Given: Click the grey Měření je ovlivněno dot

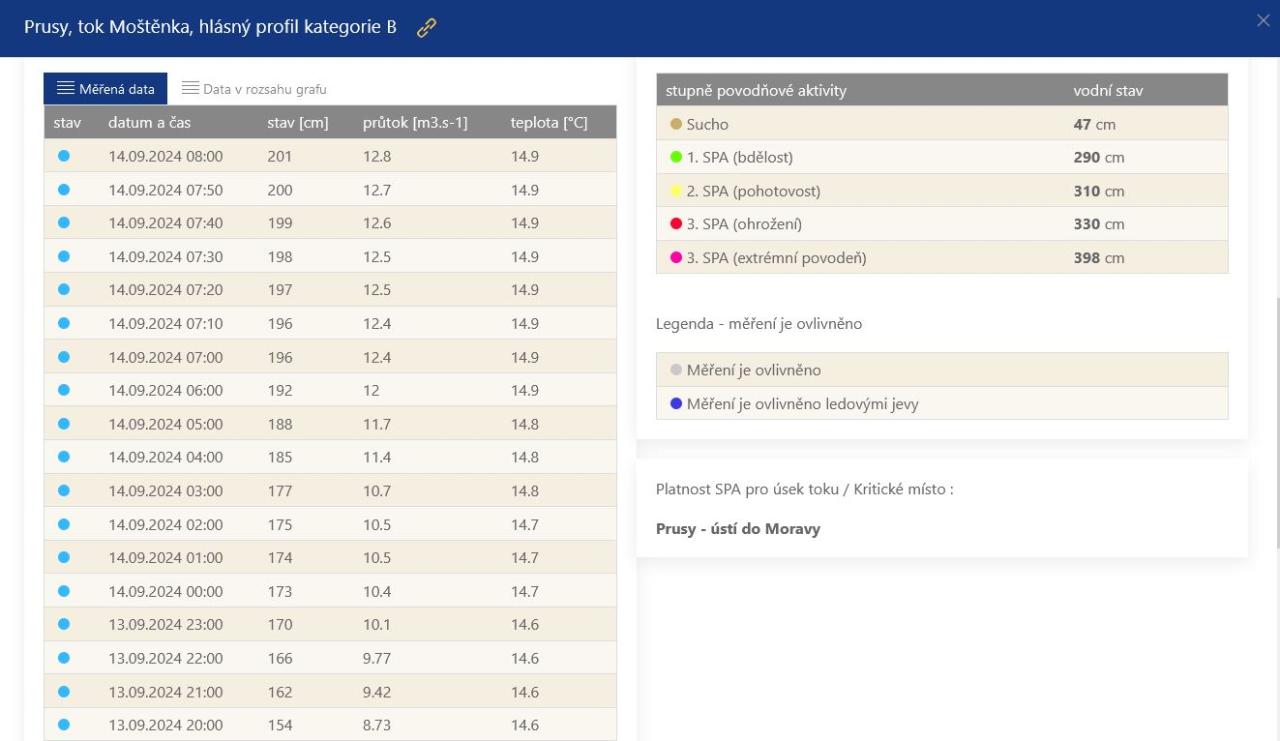Looking at the screenshot, I should [x=676, y=370].
